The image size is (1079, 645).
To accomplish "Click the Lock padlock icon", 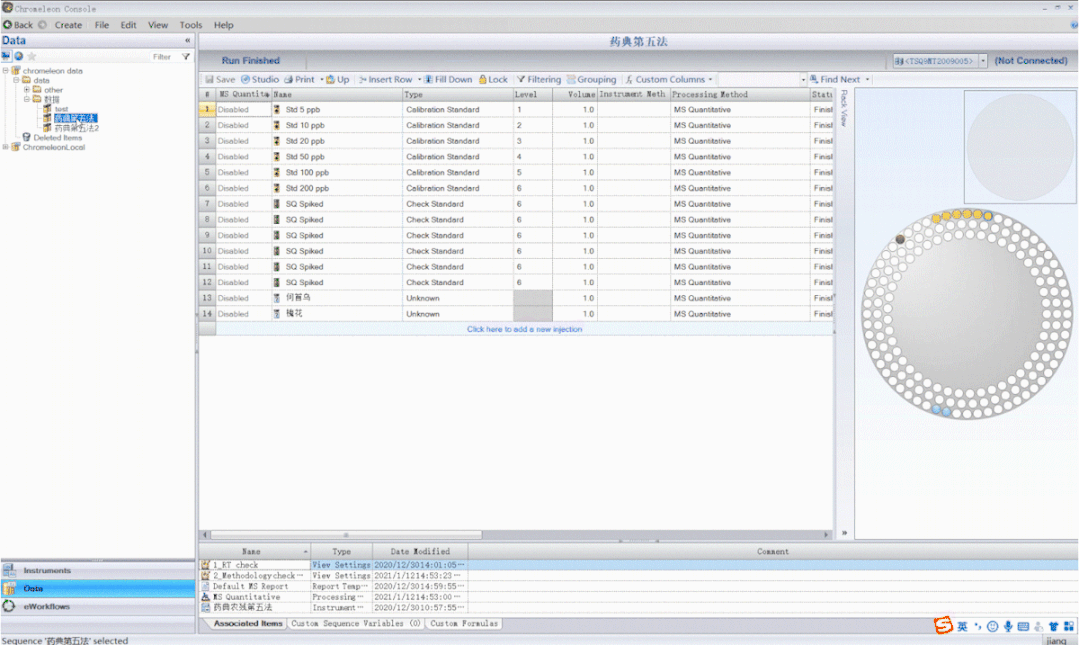I will pos(483,79).
